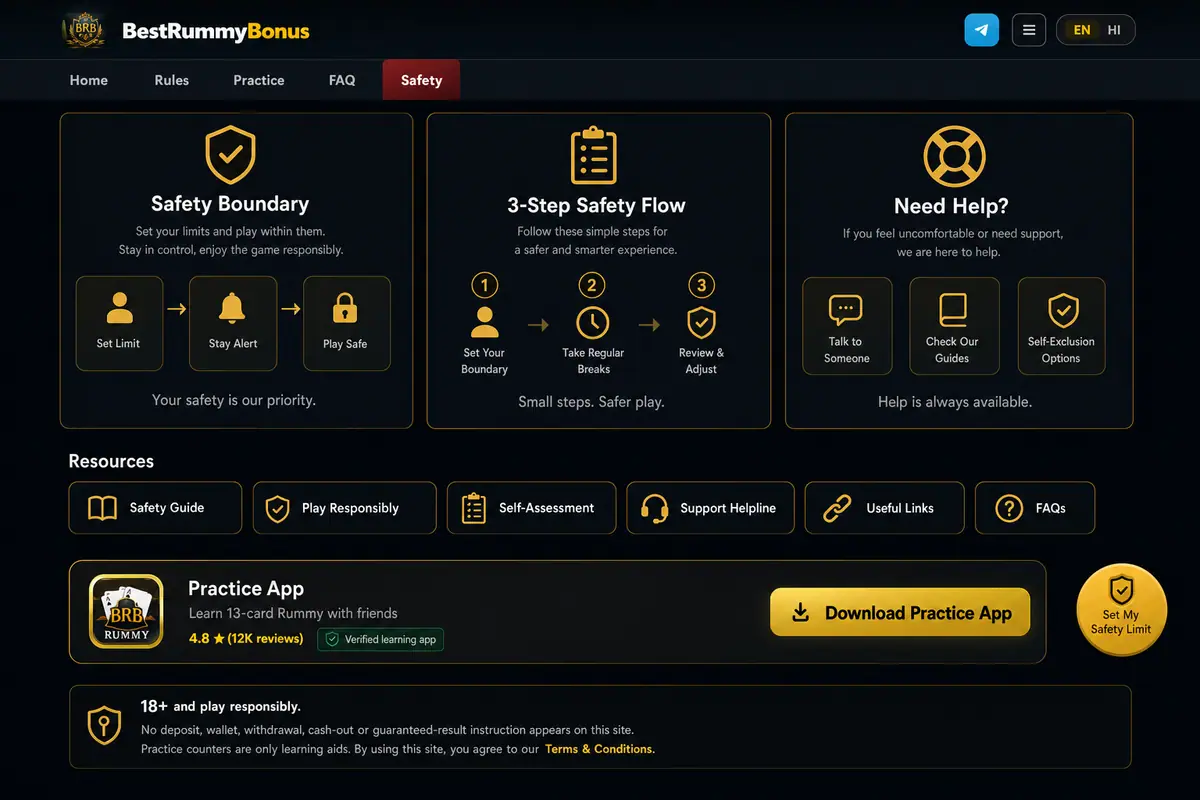This screenshot has height=800, width=1200.
Task: Click the BRB crest logo in header
Action: point(83,30)
